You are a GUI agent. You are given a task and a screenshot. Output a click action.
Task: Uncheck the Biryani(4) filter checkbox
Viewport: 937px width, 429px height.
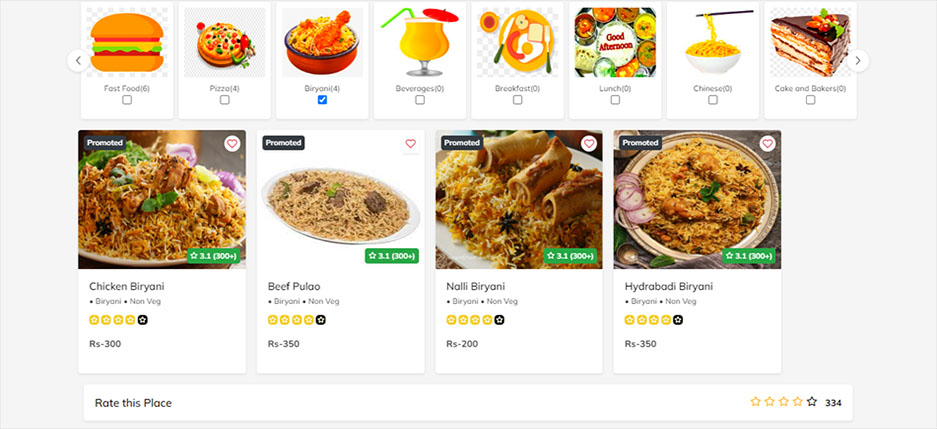point(322,100)
